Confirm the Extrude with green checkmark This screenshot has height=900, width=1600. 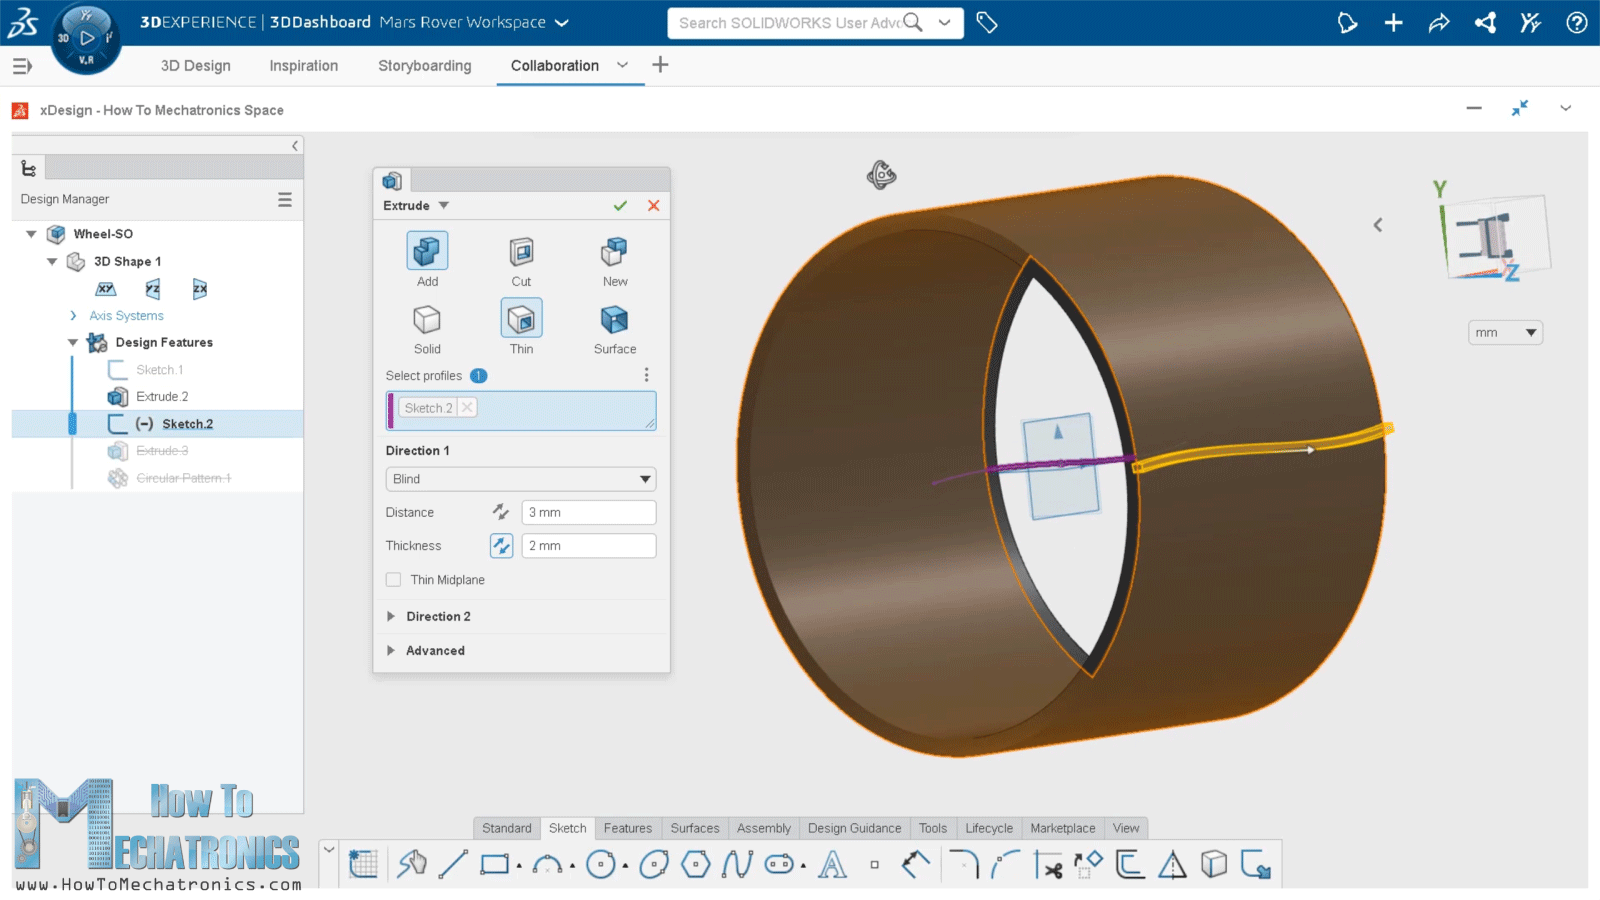[620, 206]
